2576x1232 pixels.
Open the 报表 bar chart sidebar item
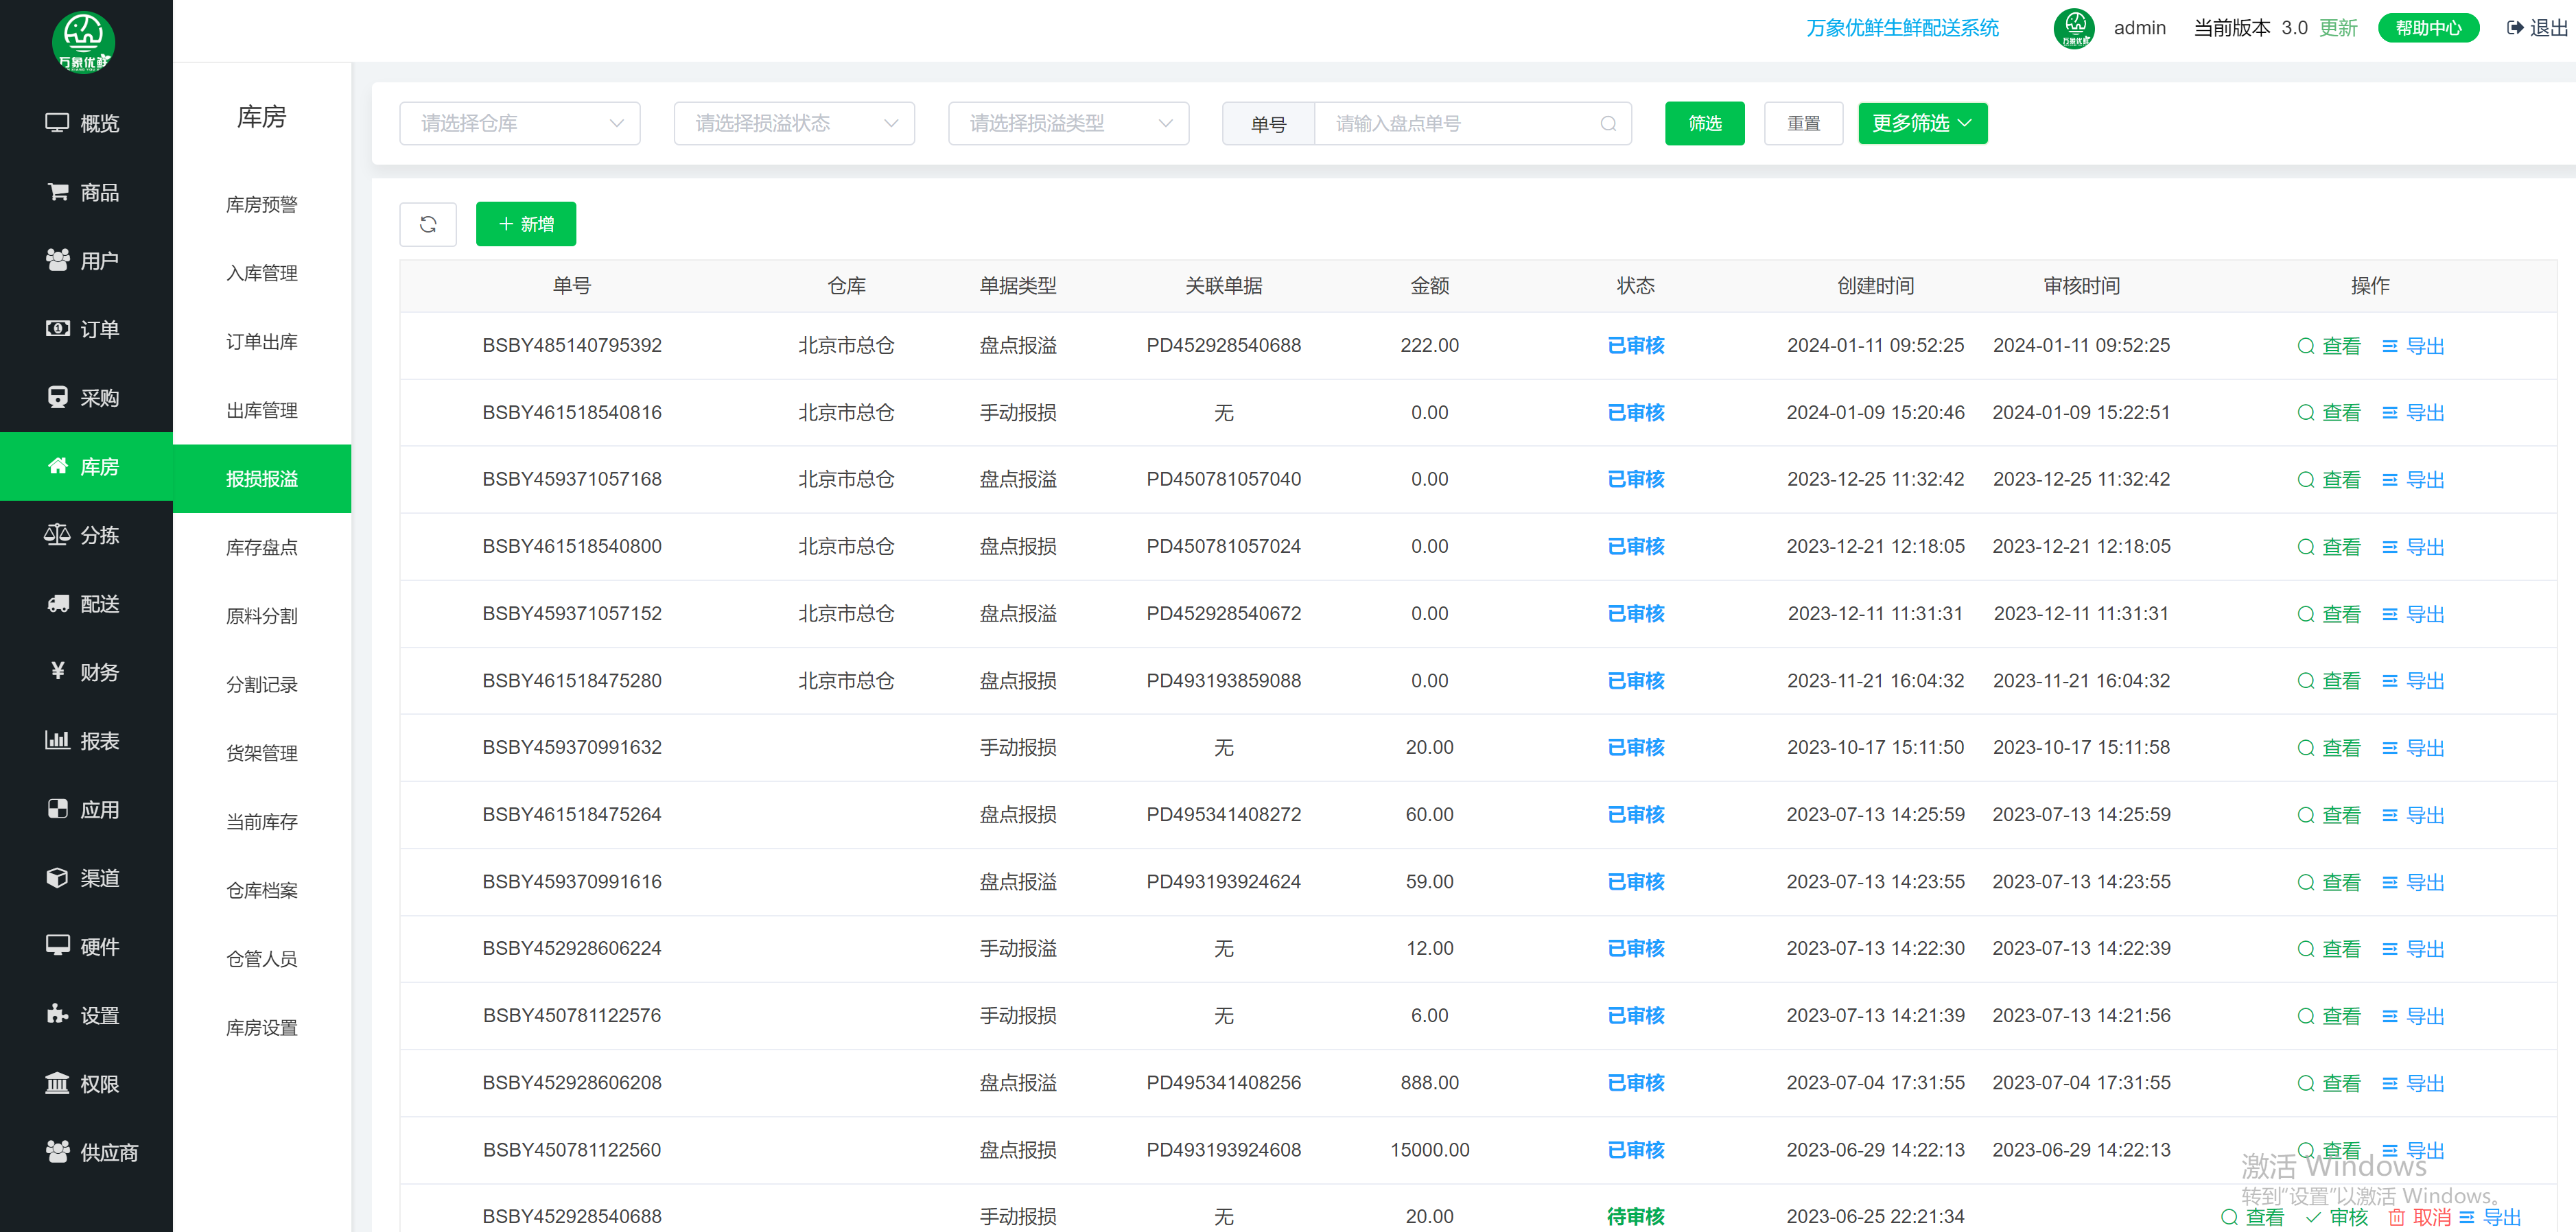58,740
